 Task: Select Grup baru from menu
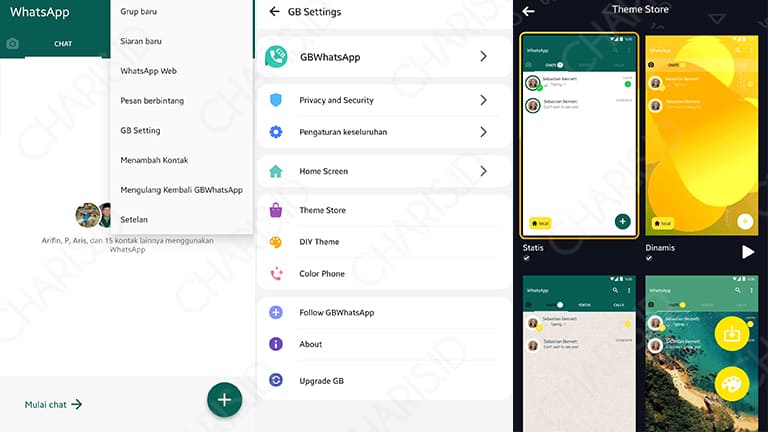(x=139, y=11)
